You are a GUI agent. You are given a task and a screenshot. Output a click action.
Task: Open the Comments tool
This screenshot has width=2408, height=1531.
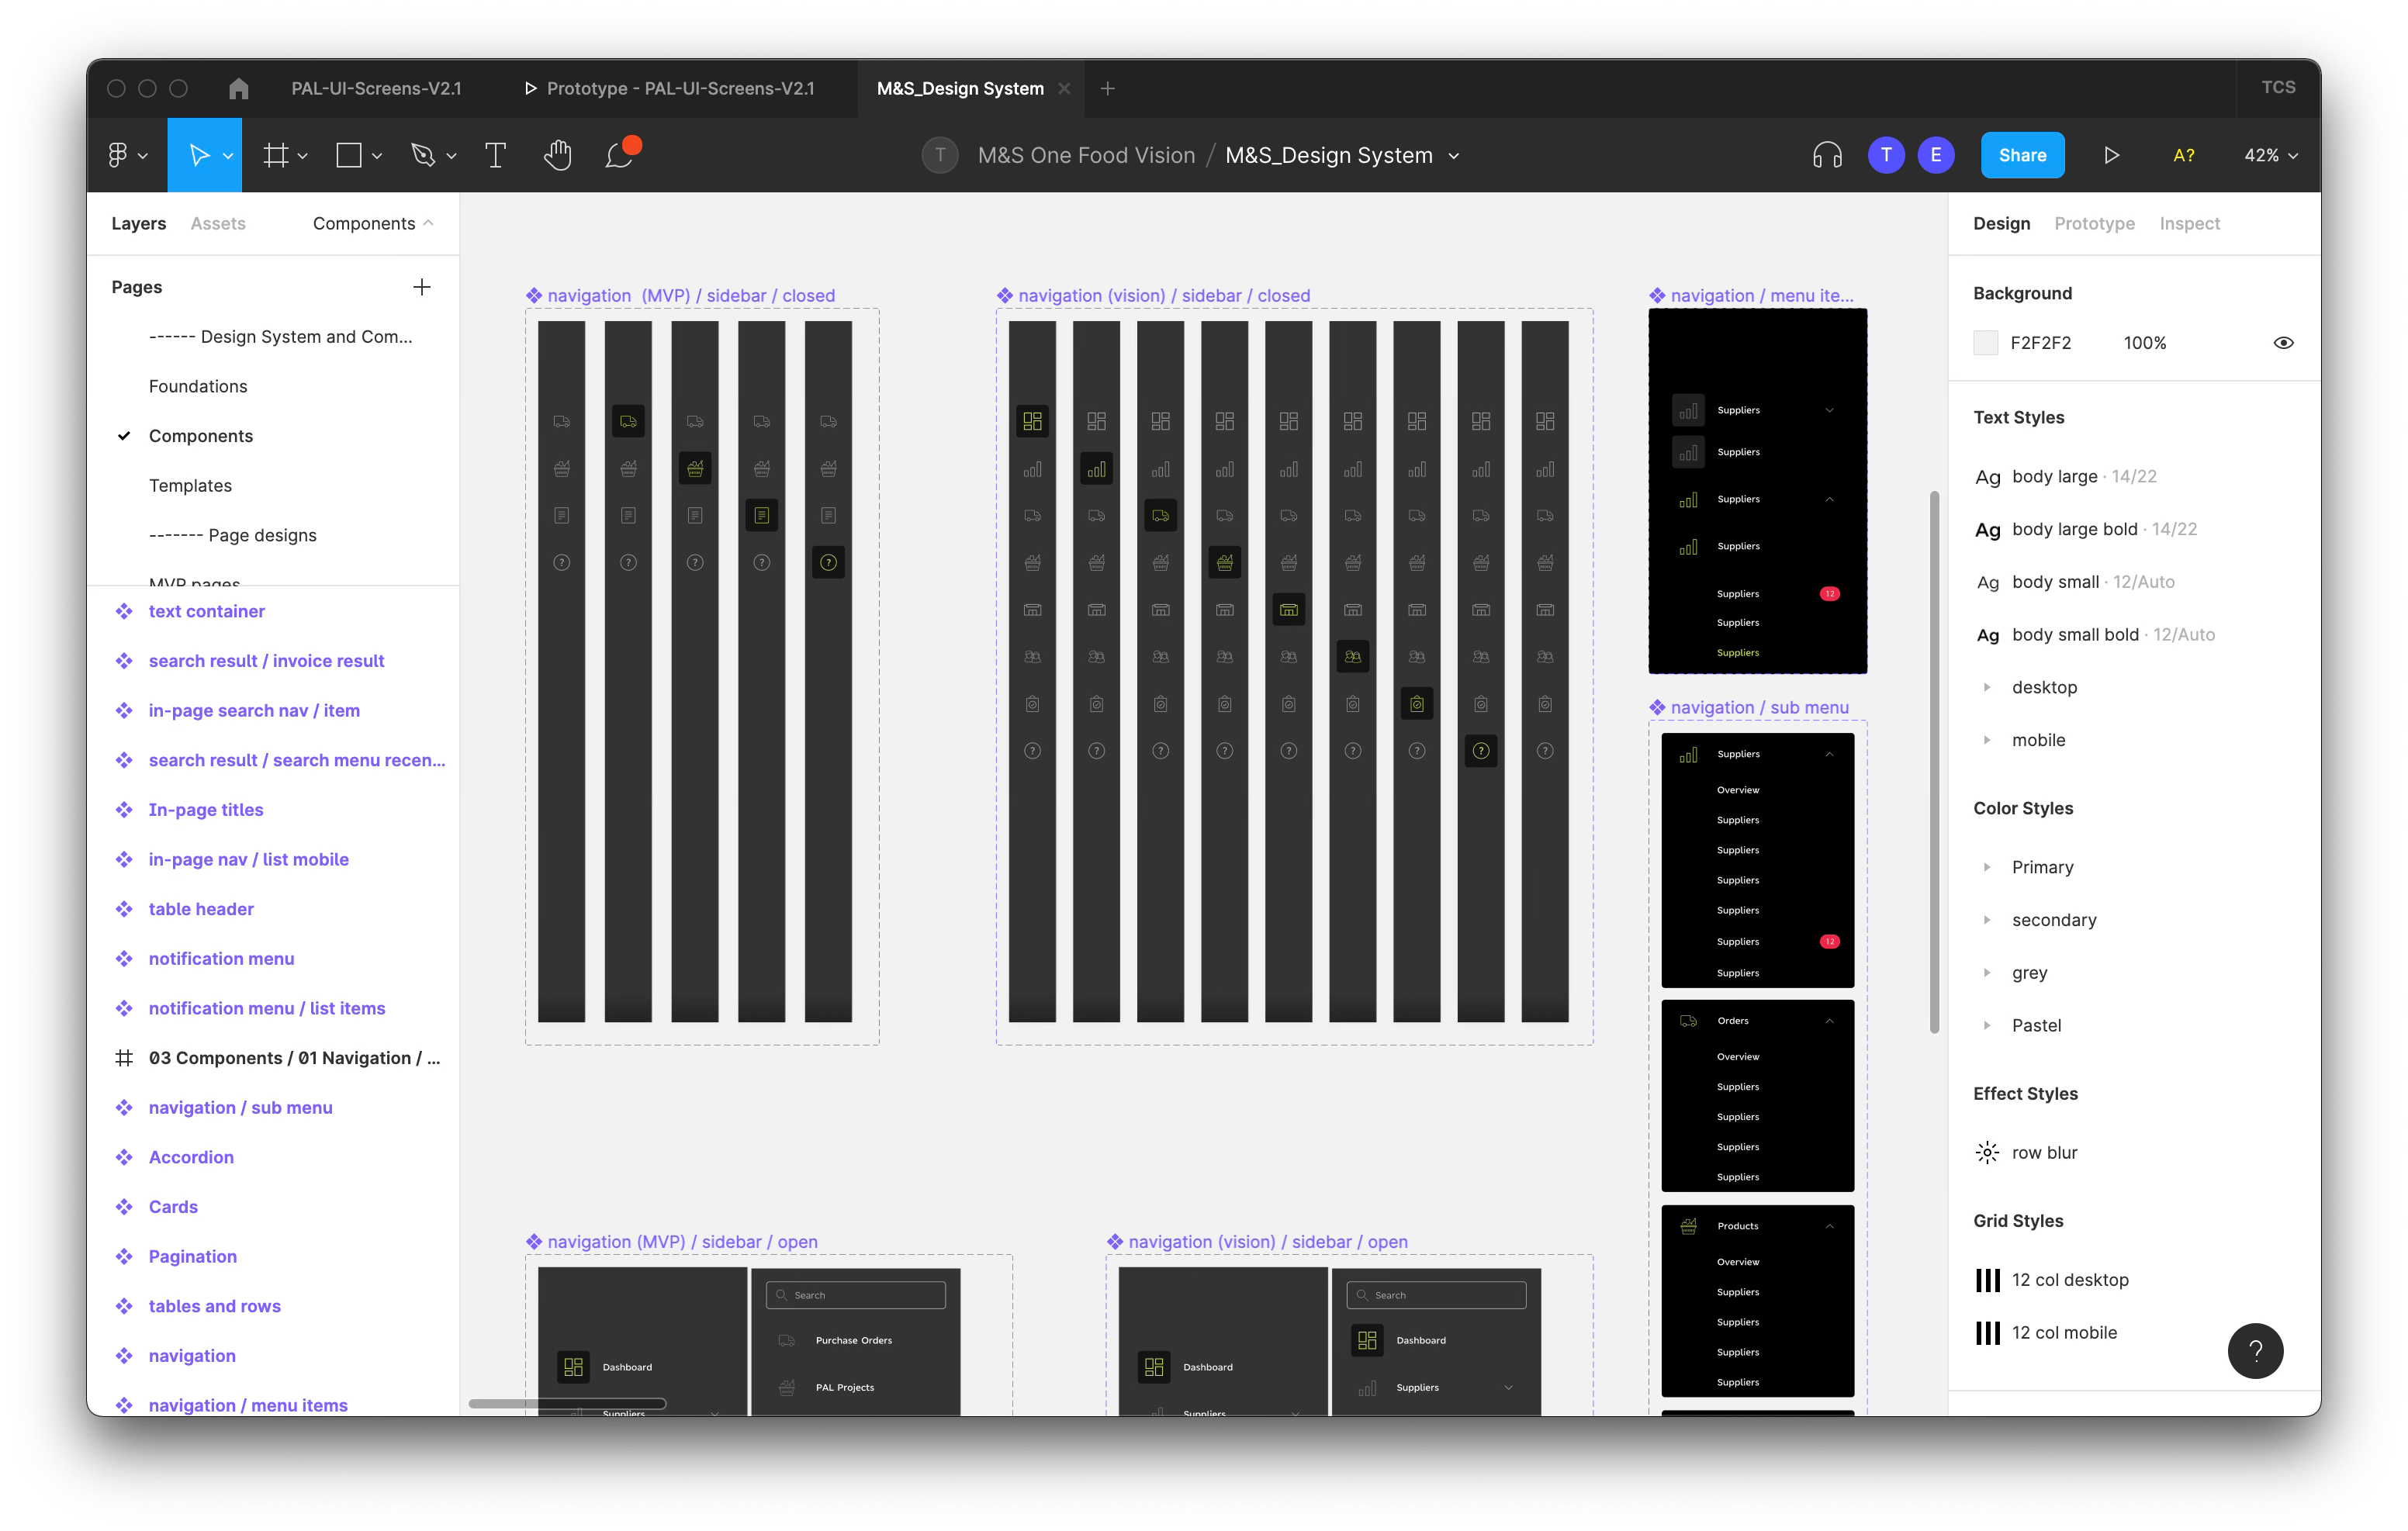620,155
